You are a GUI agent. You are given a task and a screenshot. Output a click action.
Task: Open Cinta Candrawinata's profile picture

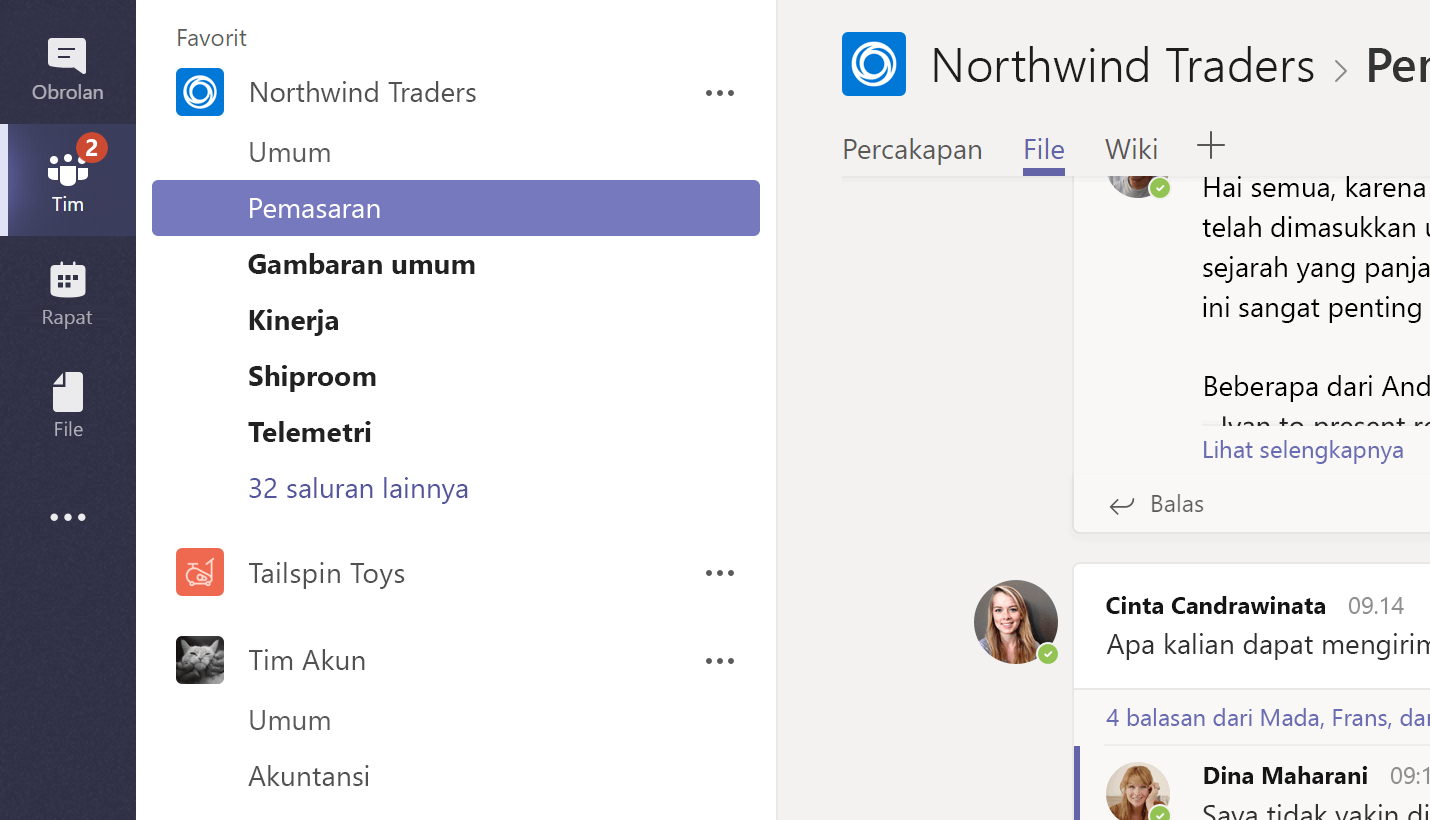click(x=1016, y=622)
